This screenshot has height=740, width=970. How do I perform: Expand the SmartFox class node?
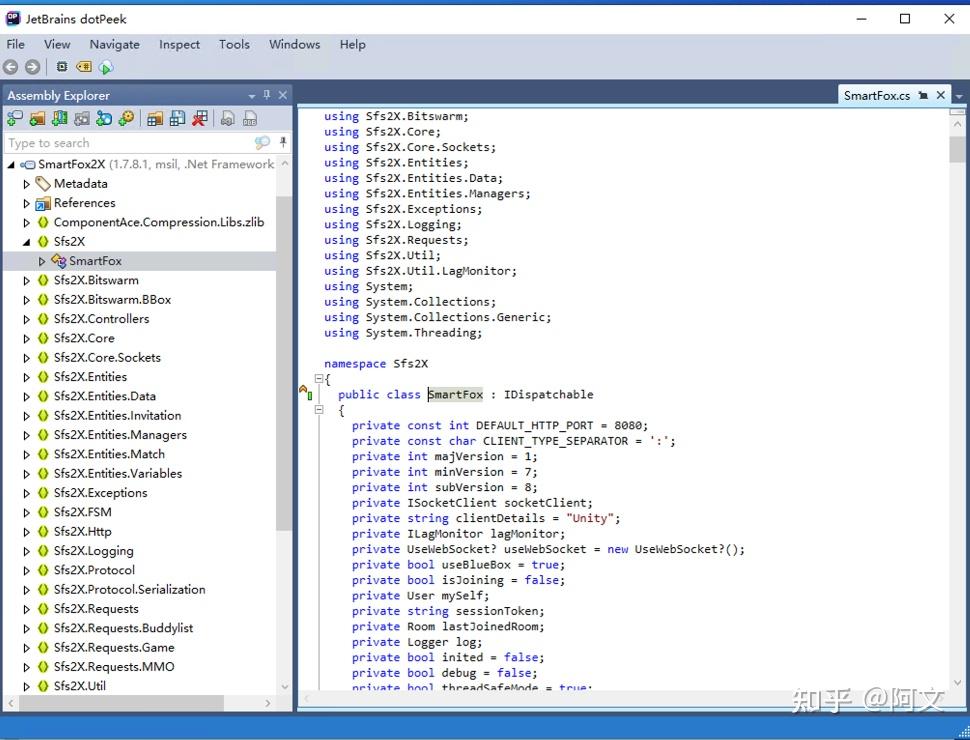click(41, 261)
